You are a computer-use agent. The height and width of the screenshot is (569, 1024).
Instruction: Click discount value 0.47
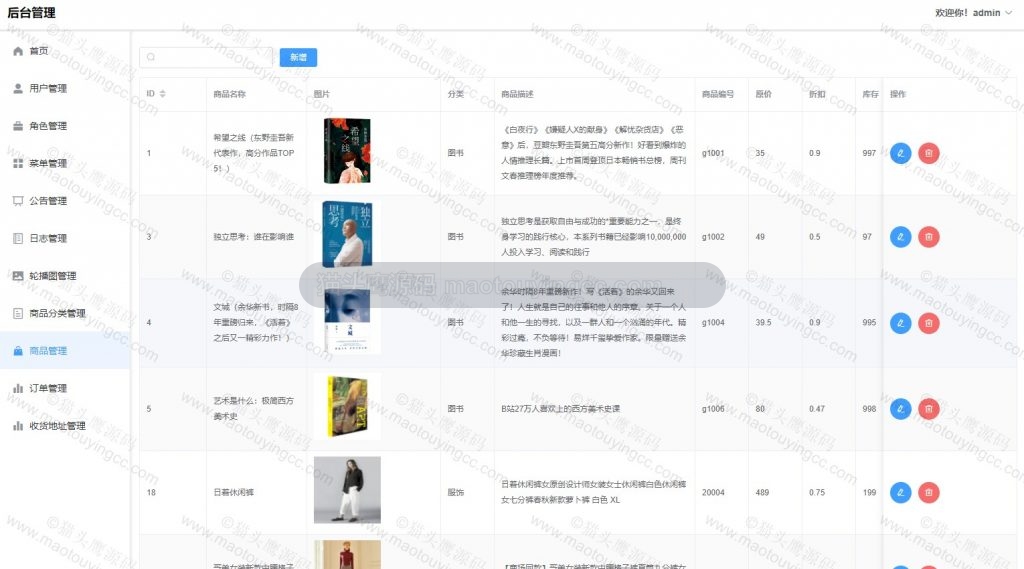click(x=817, y=409)
